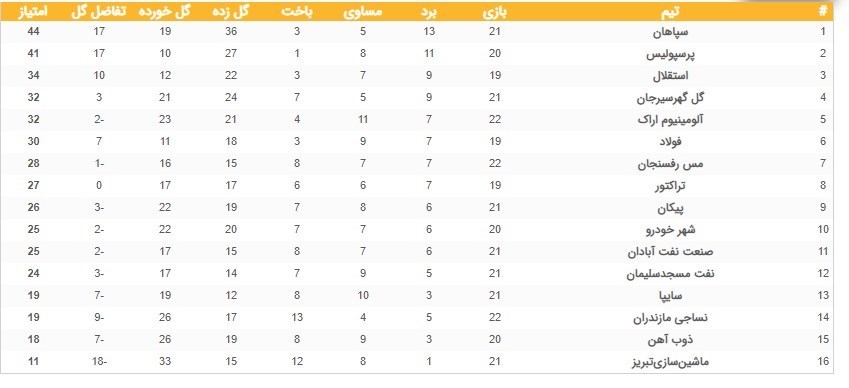
Task: Click the ماشین‌سازی‌تبریز team name
Action: click(x=670, y=362)
